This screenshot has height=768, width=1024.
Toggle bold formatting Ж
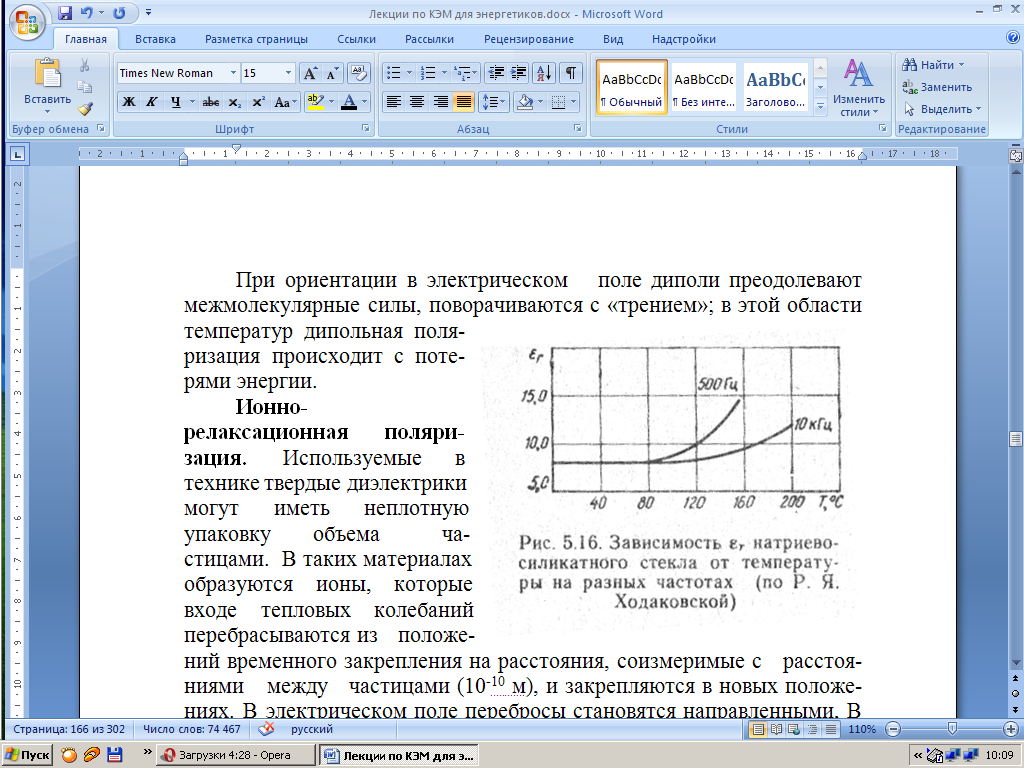tap(129, 102)
